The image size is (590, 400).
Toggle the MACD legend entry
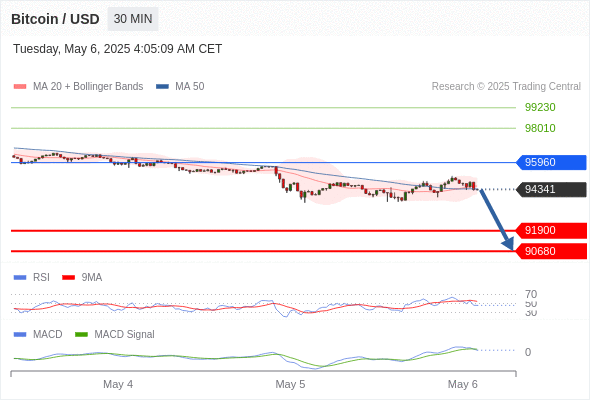point(38,334)
